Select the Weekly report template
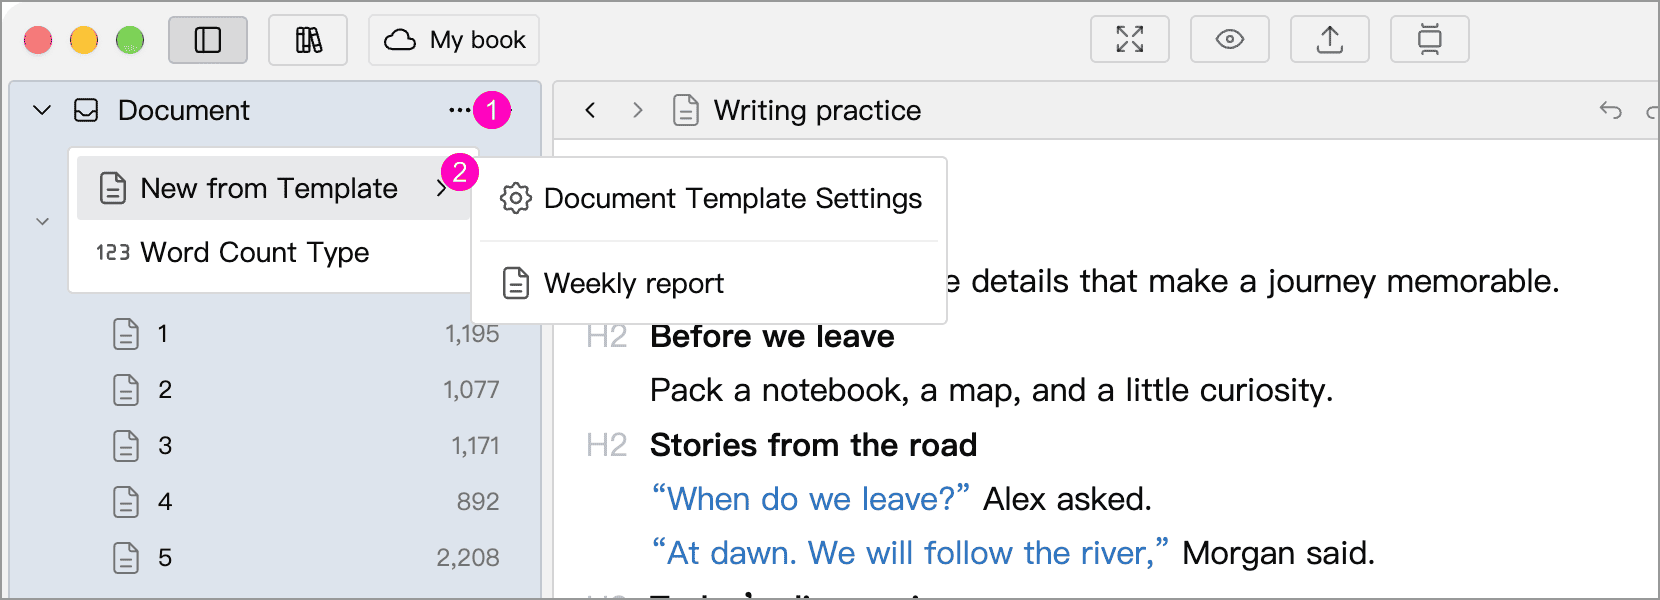This screenshot has width=1660, height=600. tap(709, 283)
